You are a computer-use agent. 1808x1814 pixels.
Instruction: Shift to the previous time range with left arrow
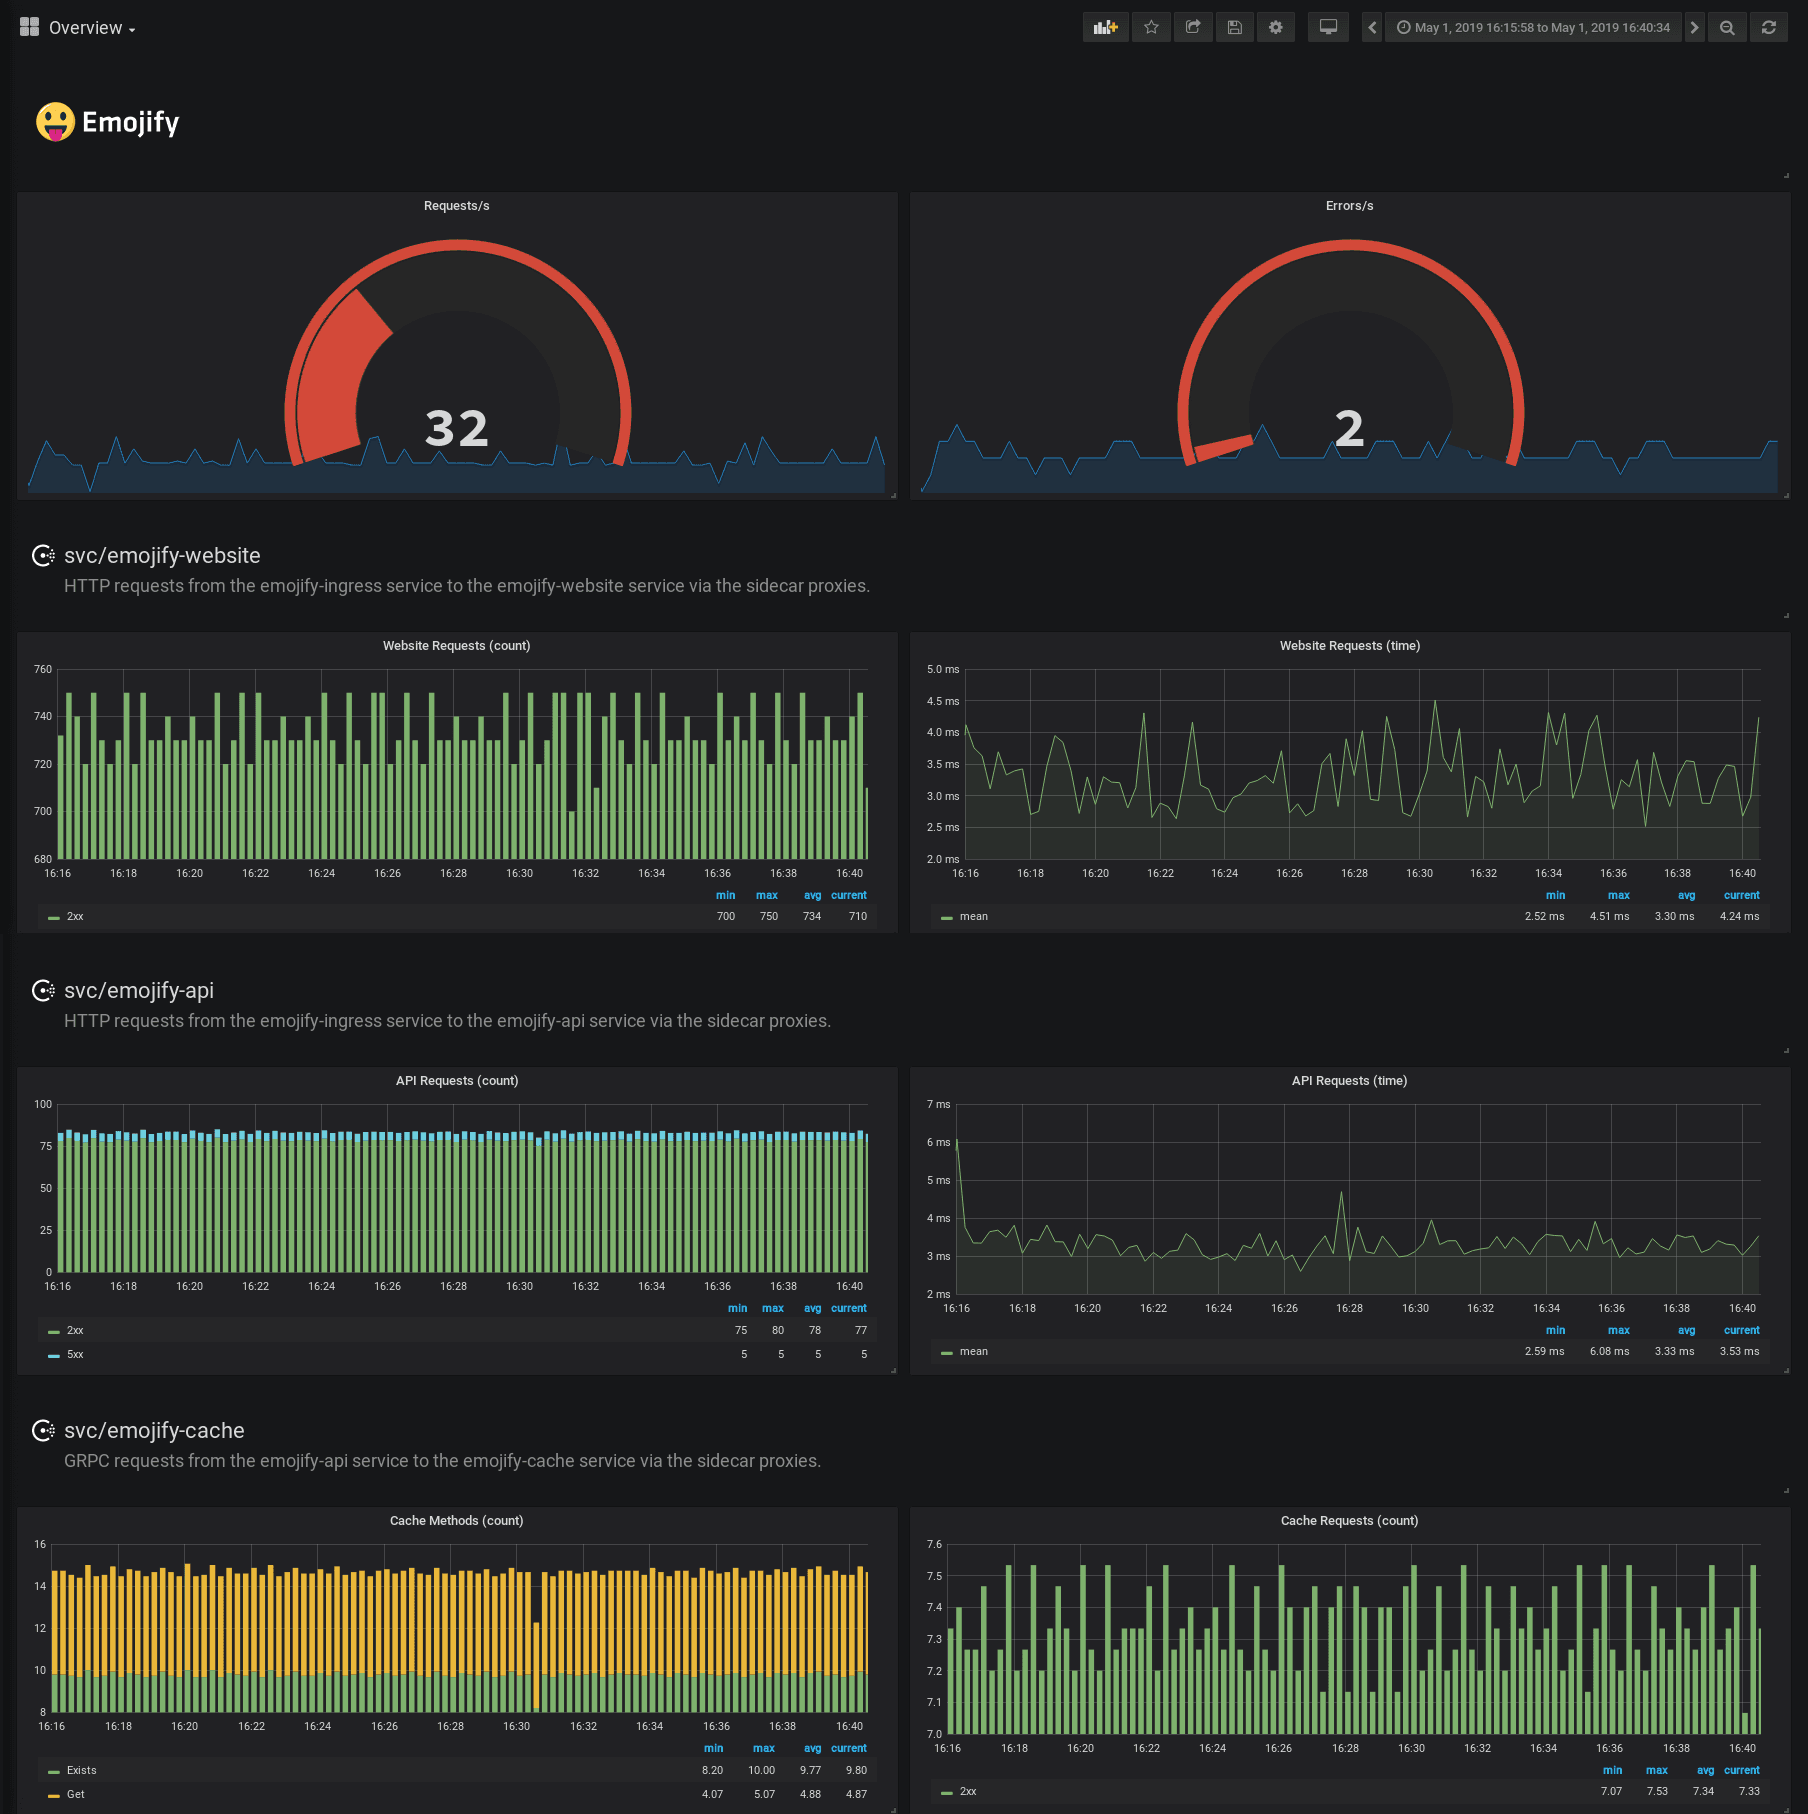[x=1370, y=27]
